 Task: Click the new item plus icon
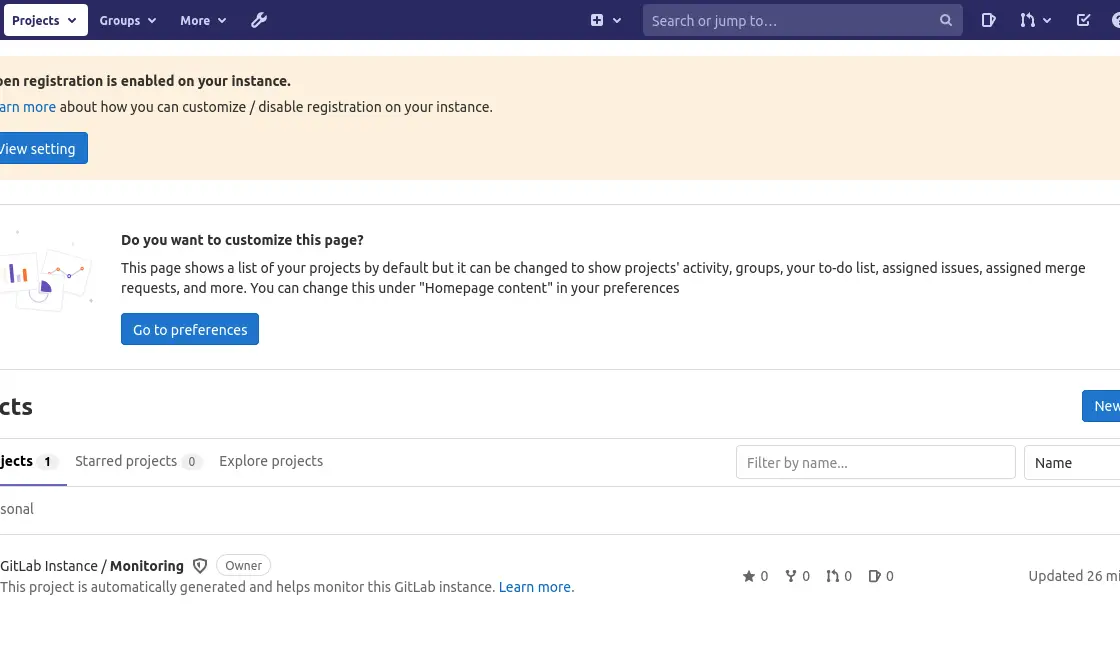tap(596, 20)
